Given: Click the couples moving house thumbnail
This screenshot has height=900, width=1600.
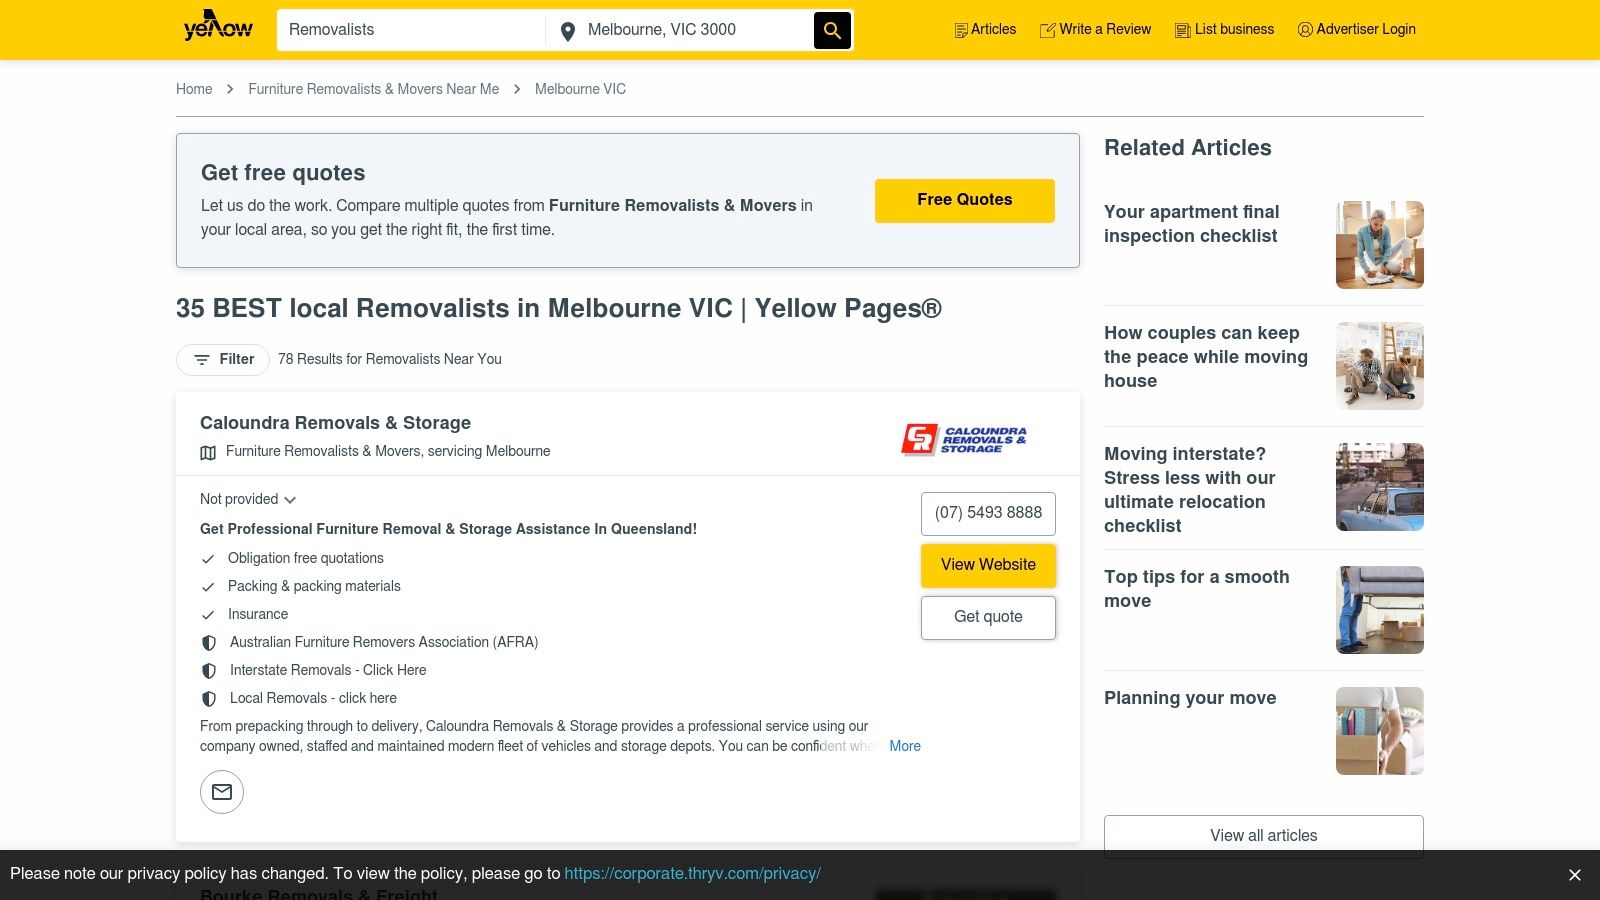Looking at the screenshot, I should 1380,366.
